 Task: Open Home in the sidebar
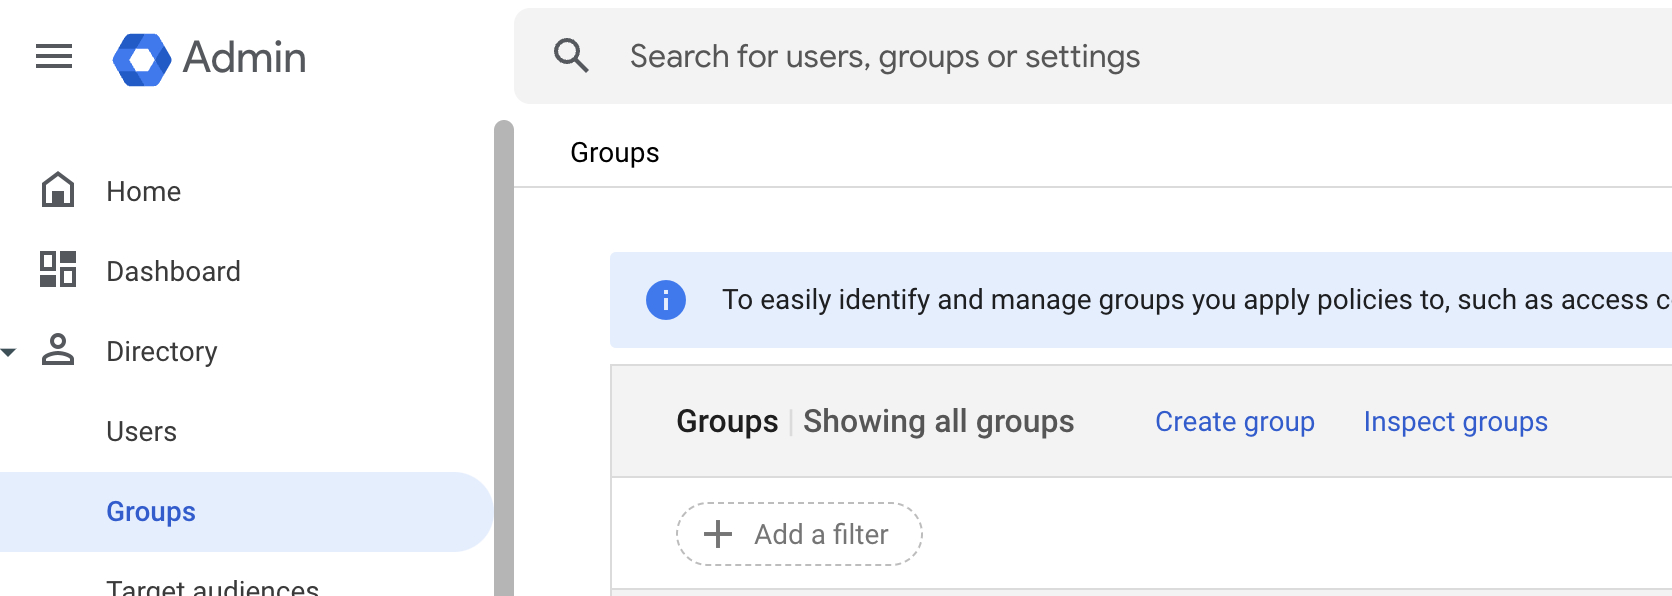coord(144,192)
